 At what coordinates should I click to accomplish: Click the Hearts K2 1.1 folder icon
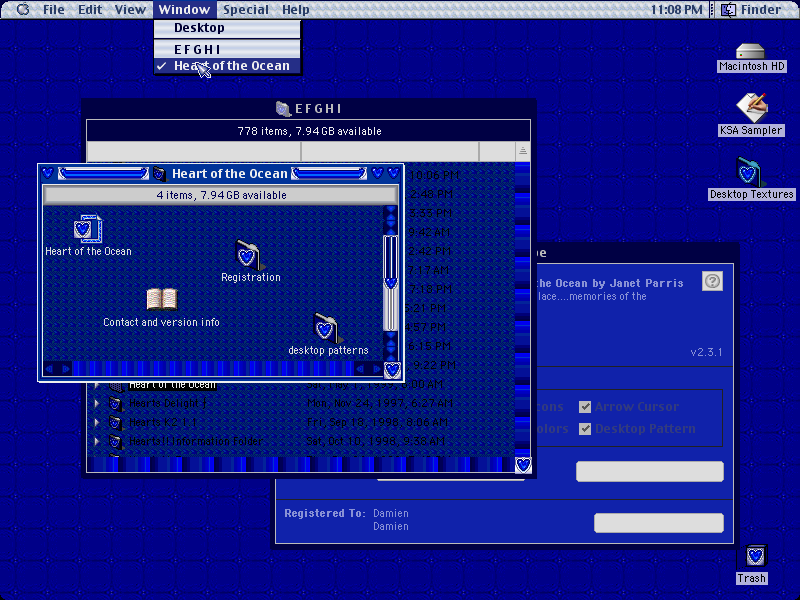pos(115,422)
